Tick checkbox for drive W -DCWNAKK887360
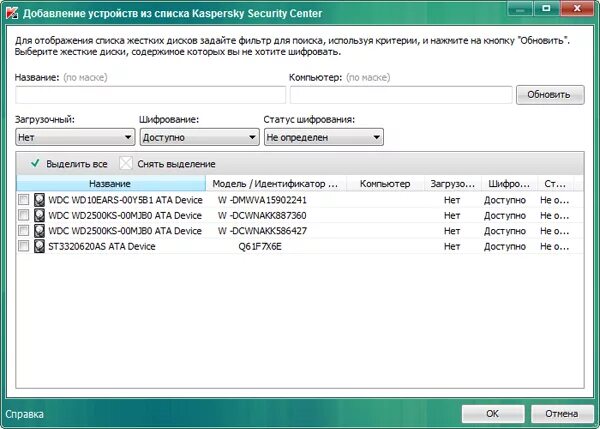The height and width of the screenshot is (429, 600). tap(24, 215)
